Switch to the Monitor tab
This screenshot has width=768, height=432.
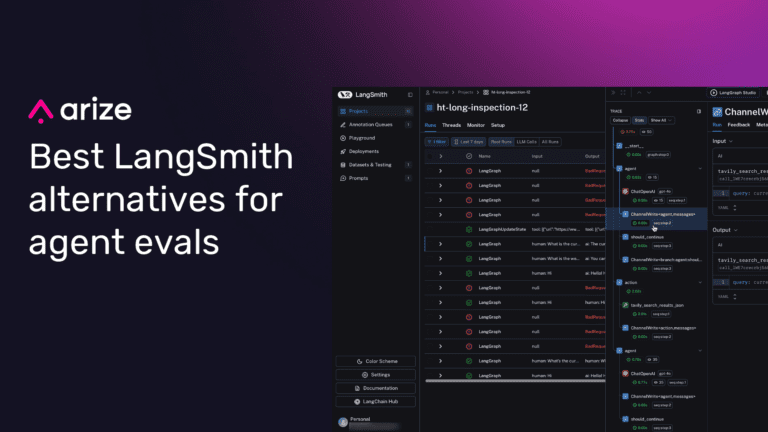point(476,125)
